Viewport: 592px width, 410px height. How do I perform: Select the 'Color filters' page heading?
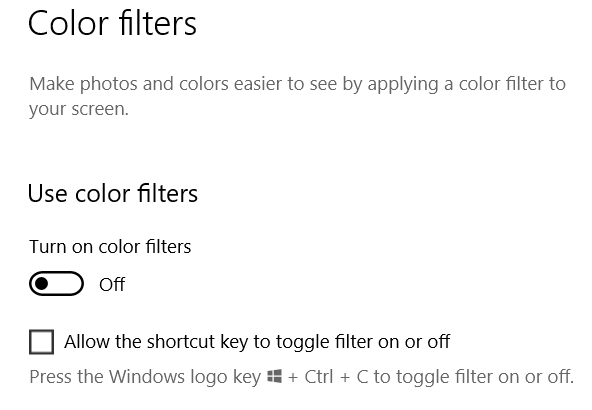pyautogui.click(x=112, y=23)
